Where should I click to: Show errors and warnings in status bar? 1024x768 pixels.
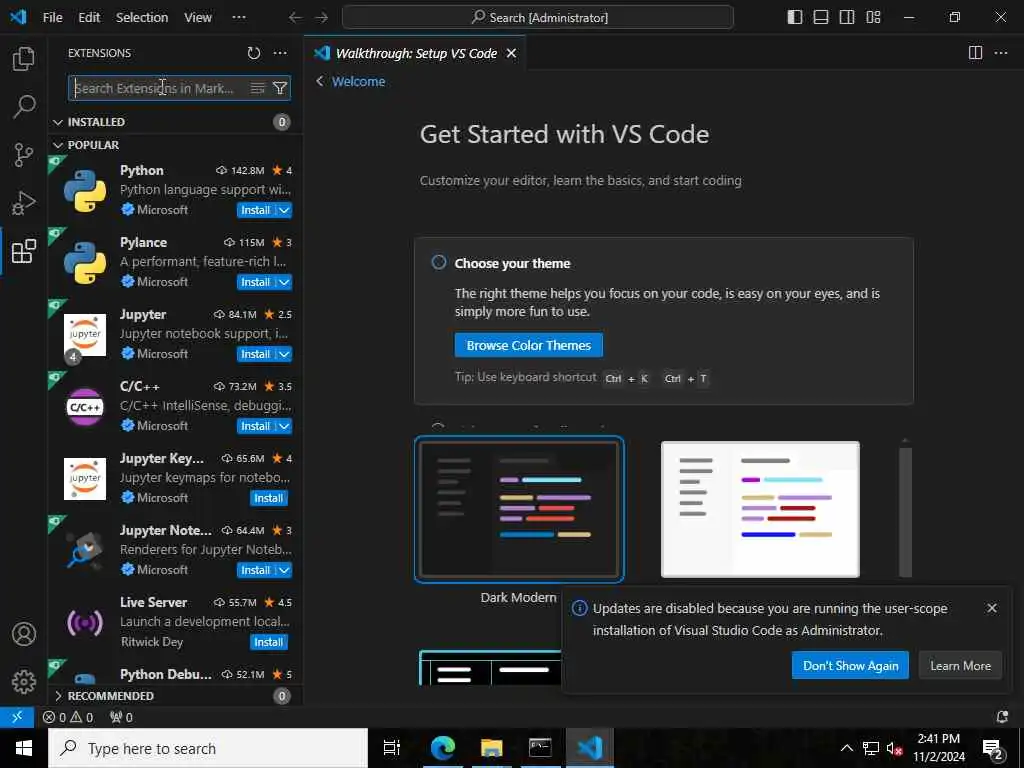tap(68, 717)
